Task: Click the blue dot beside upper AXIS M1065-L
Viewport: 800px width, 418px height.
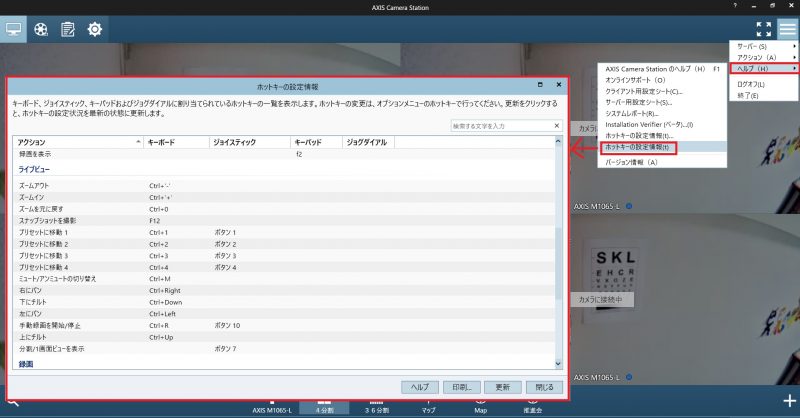Action: click(x=629, y=206)
